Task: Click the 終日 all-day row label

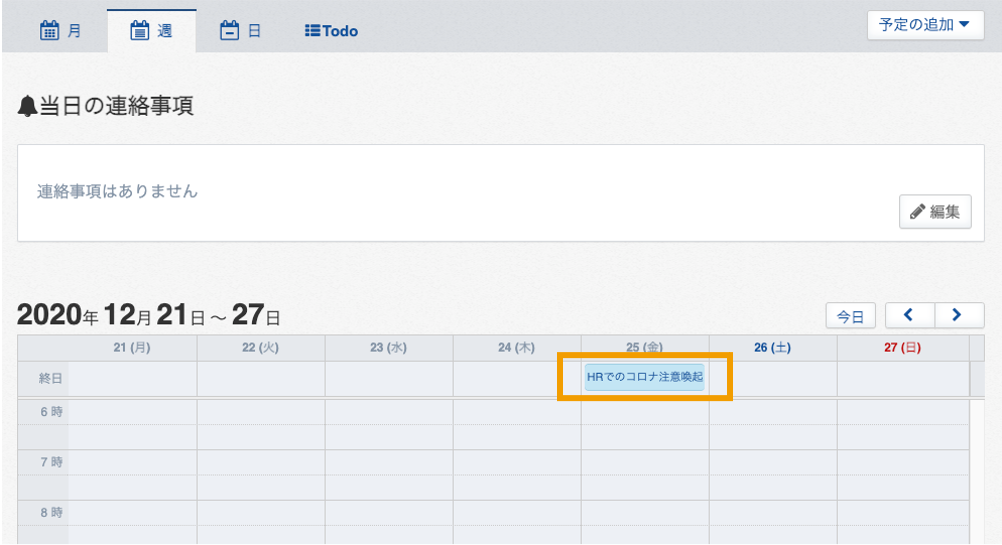Action: (50, 378)
